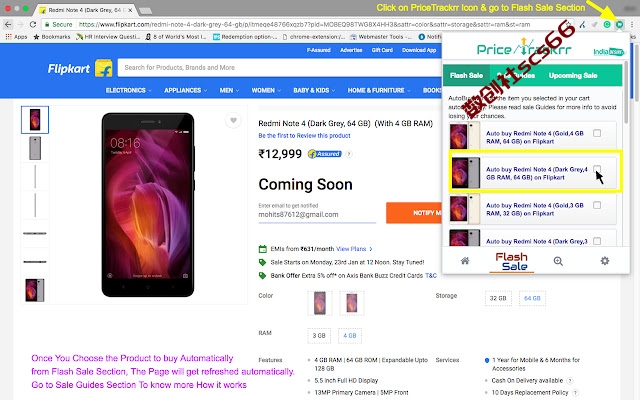Viewport: 640px width, 400px height.
Task: Select second phone color swatch
Action: pyautogui.click(x=351, y=303)
